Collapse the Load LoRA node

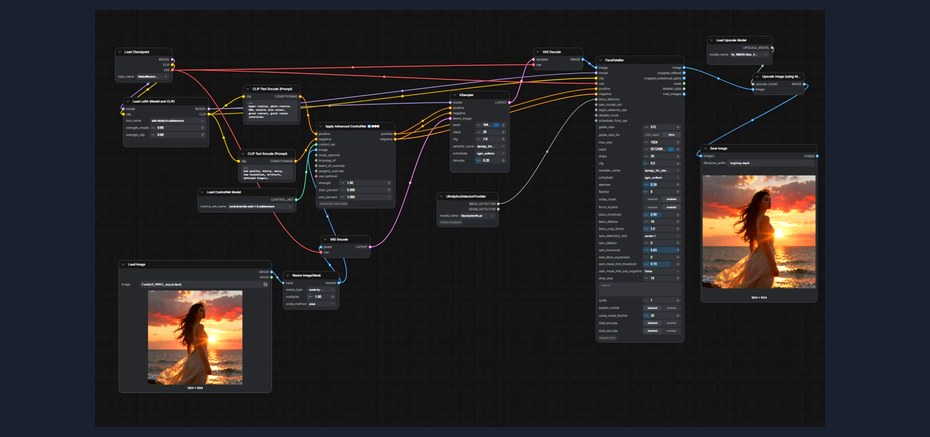[128, 101]
